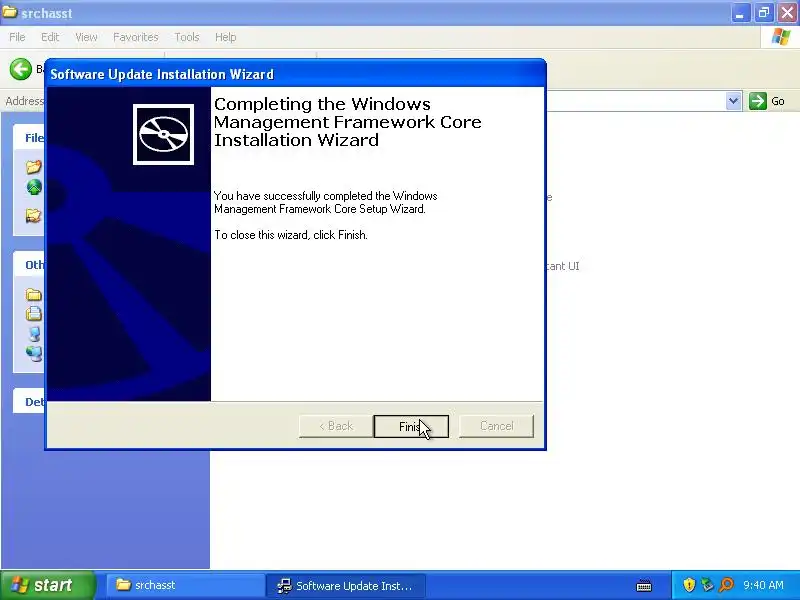Screen dimensions: 800x600
Task: Click the keyboard icon on taskbar
Action: 644,585
